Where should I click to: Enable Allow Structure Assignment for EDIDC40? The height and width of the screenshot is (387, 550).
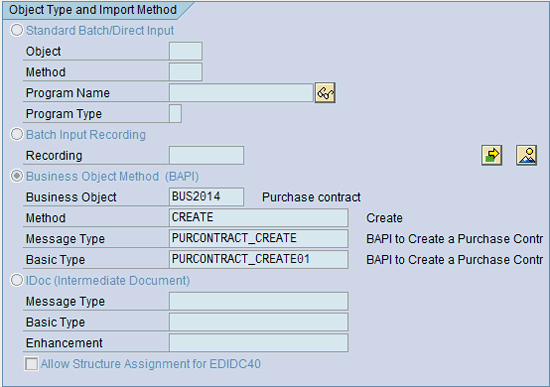tap(31, 364)
